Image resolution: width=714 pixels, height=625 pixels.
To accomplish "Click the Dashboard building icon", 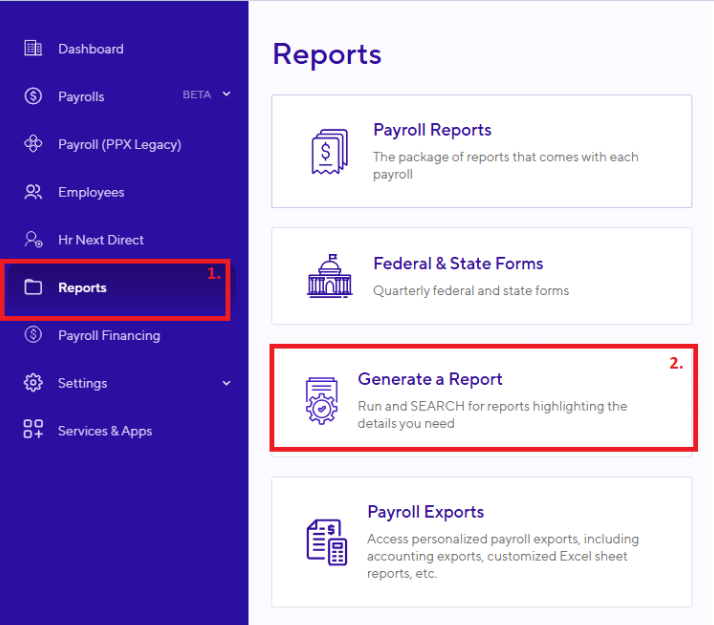I will pos(33,48).
